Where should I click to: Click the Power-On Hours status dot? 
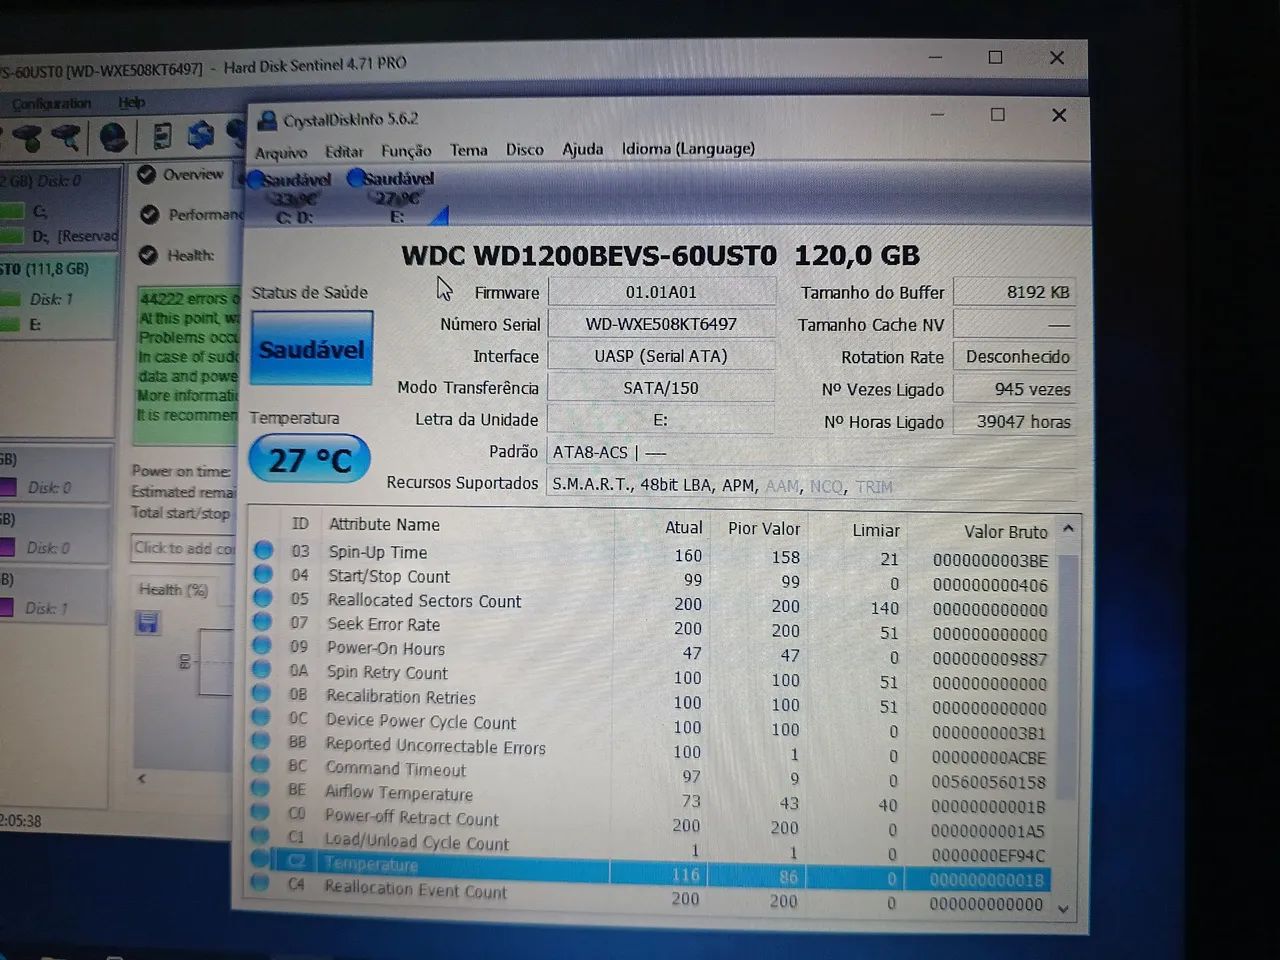262,646
